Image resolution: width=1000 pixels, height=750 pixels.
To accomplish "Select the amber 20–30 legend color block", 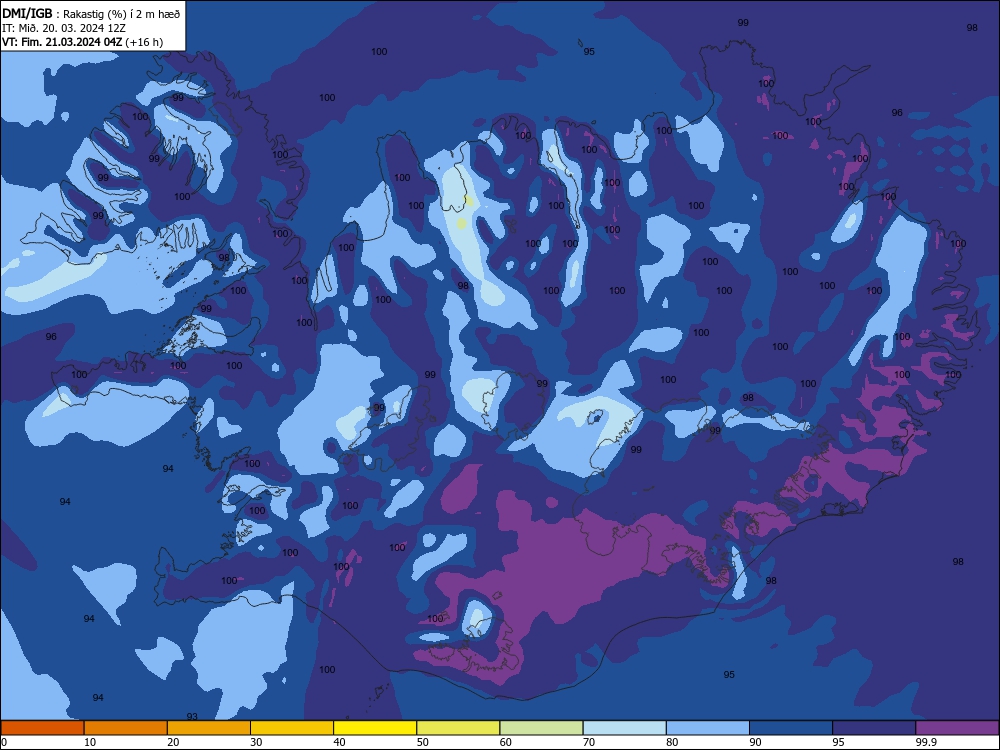I will point(209,728).
